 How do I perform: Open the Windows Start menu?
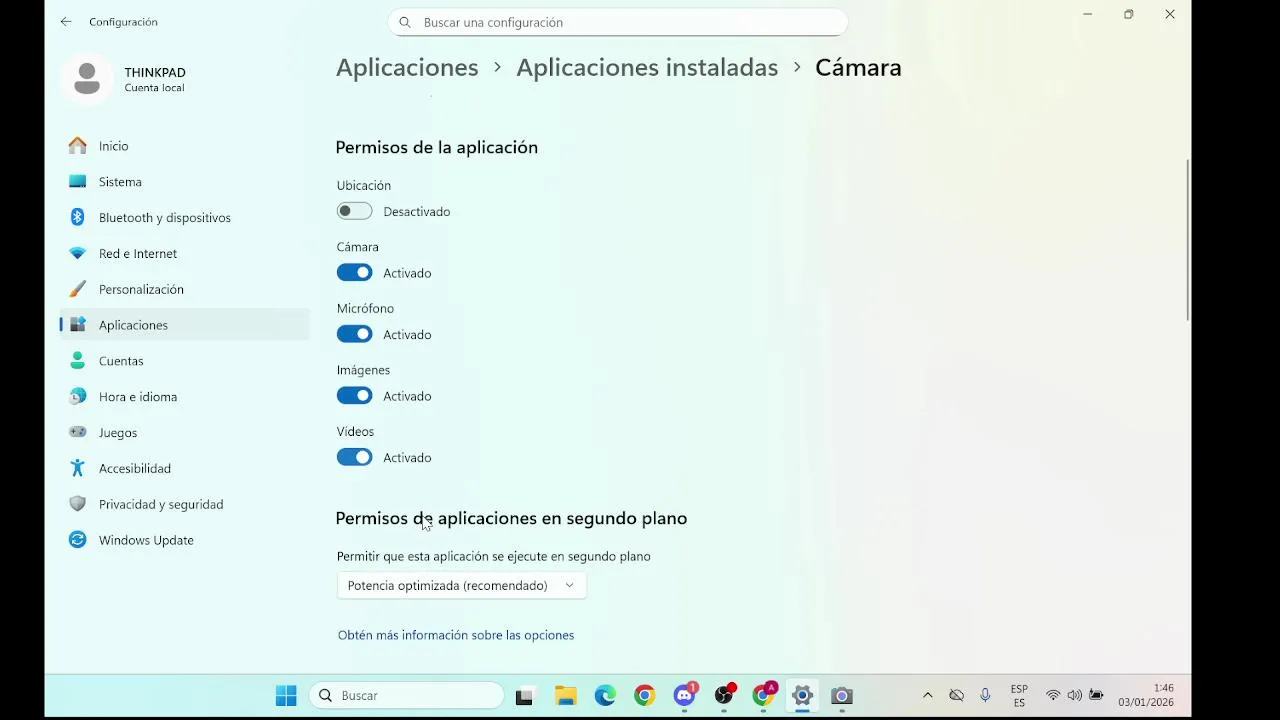click(286, 696)
